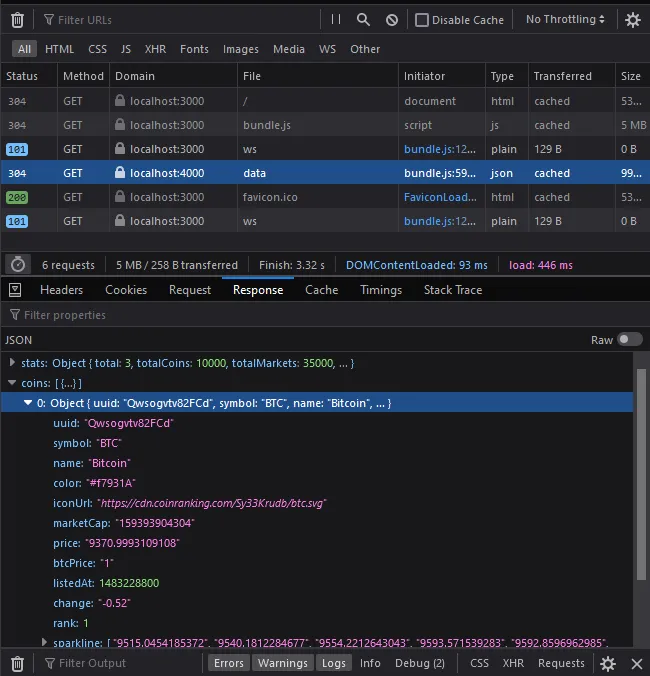
Task: Click the clear requests trash icon
Action: click(17, 20)
